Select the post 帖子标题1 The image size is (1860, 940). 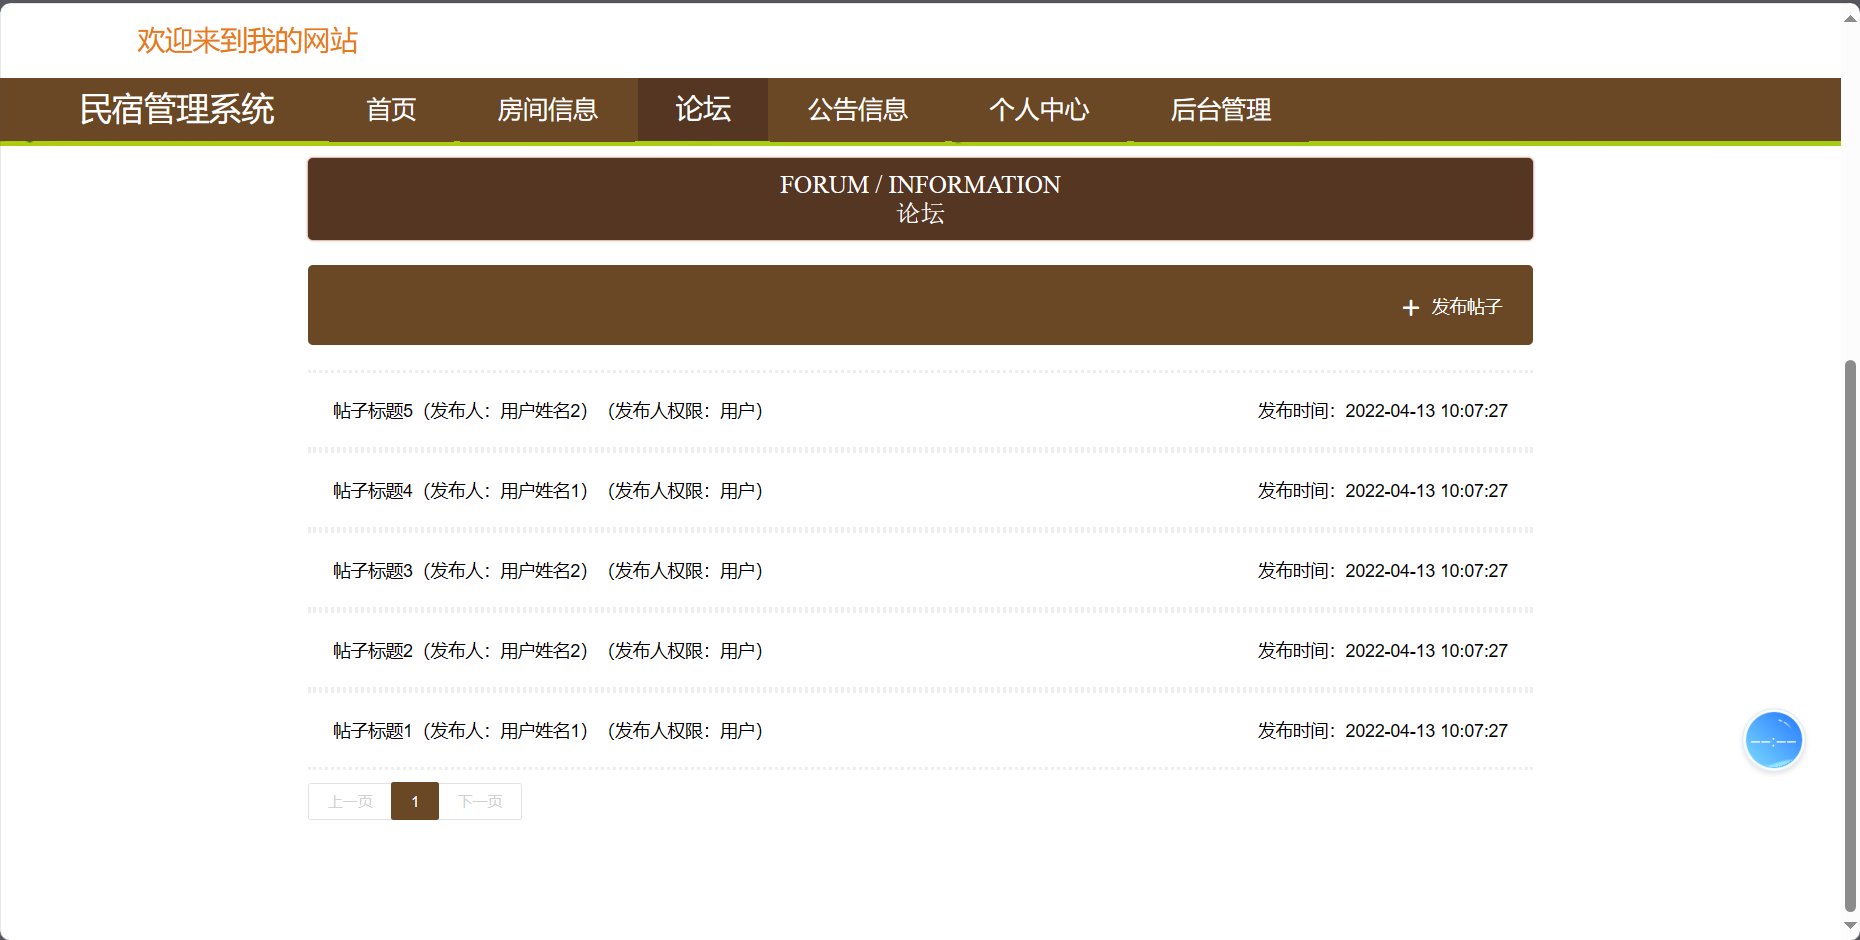[x=372, y=731]
